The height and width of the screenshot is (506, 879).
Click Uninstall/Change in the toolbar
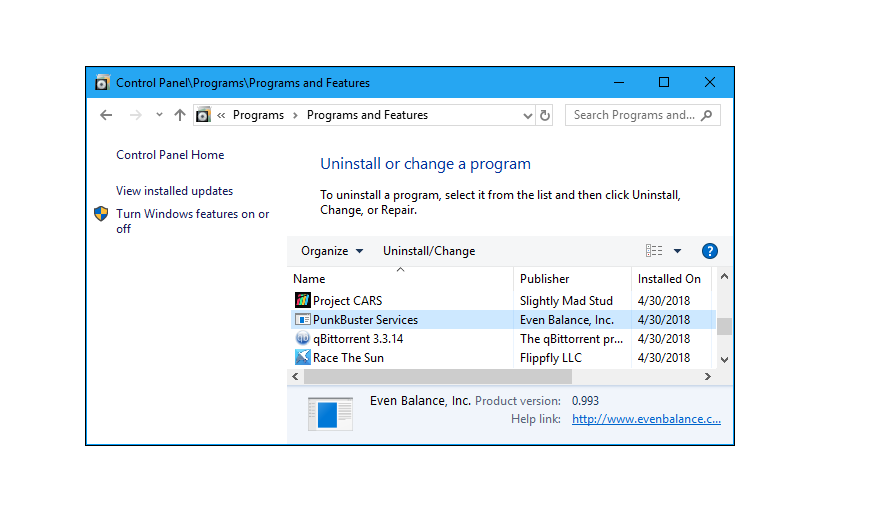(x=429, y=251)
